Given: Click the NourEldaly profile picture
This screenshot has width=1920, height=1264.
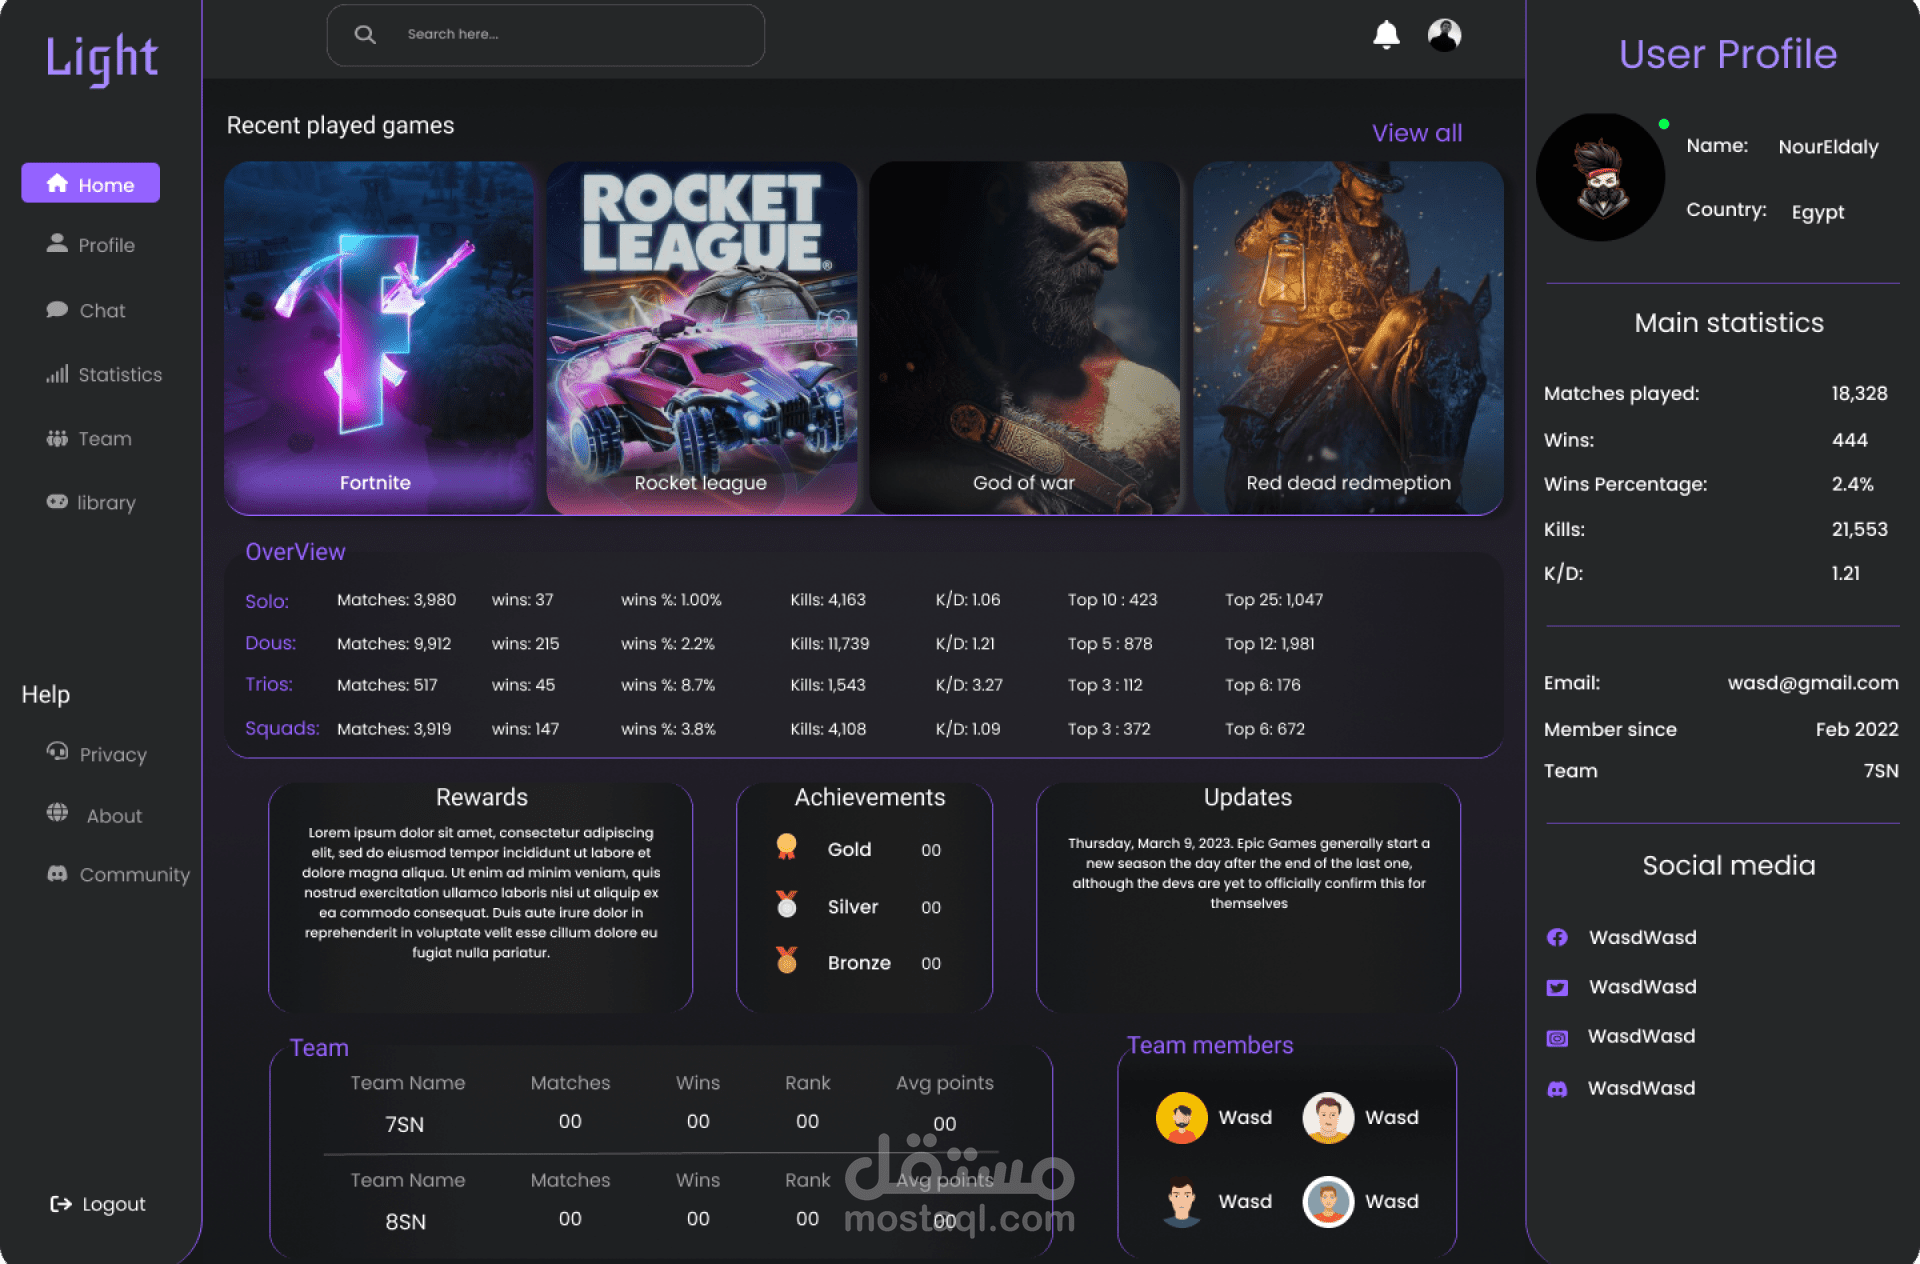Looking at the screenshot, I should pyautogui.click(x=1600, y=177).
